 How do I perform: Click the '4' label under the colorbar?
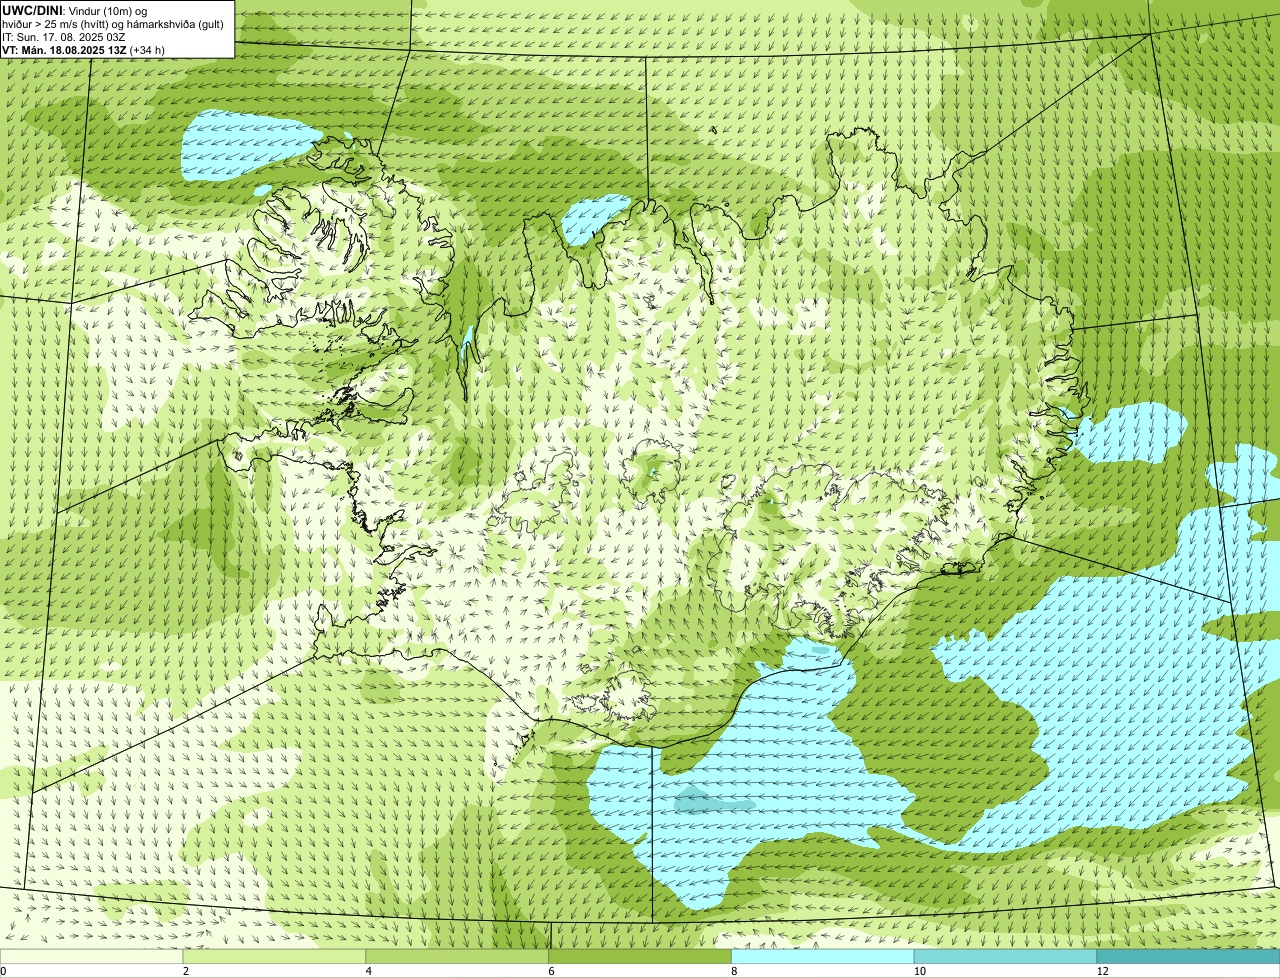[x=369, y=971]
